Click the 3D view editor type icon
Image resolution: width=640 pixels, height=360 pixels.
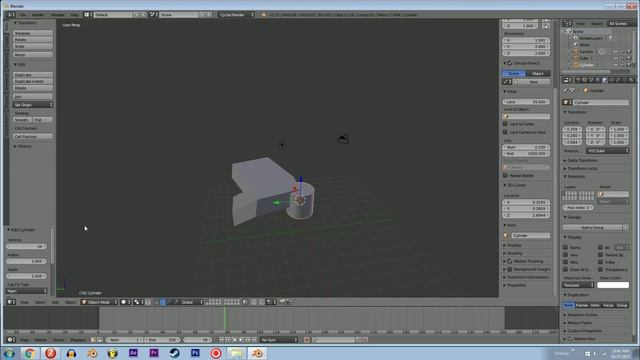point(11,302)
